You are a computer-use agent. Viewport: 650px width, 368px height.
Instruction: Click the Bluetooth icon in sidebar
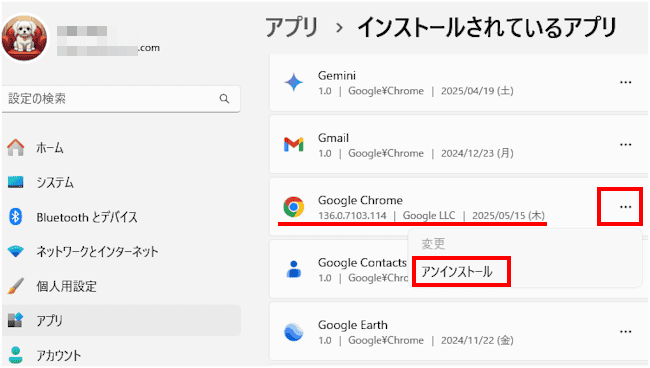coord(16,216)
